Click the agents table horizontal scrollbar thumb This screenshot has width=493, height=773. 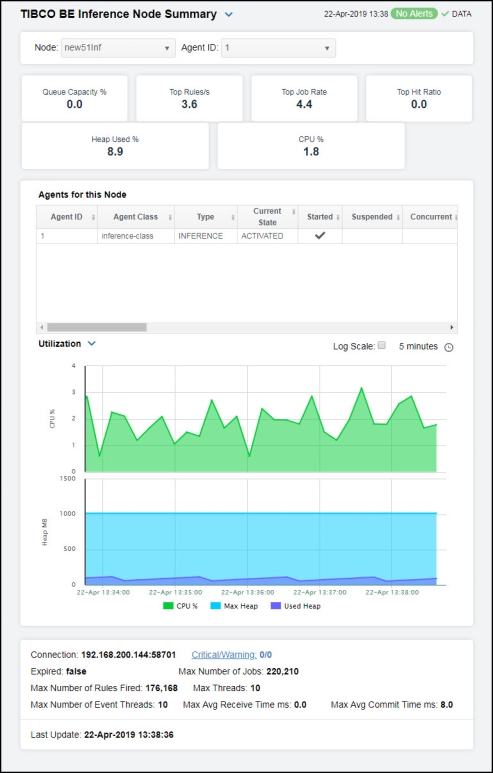(x=97, y=327)
